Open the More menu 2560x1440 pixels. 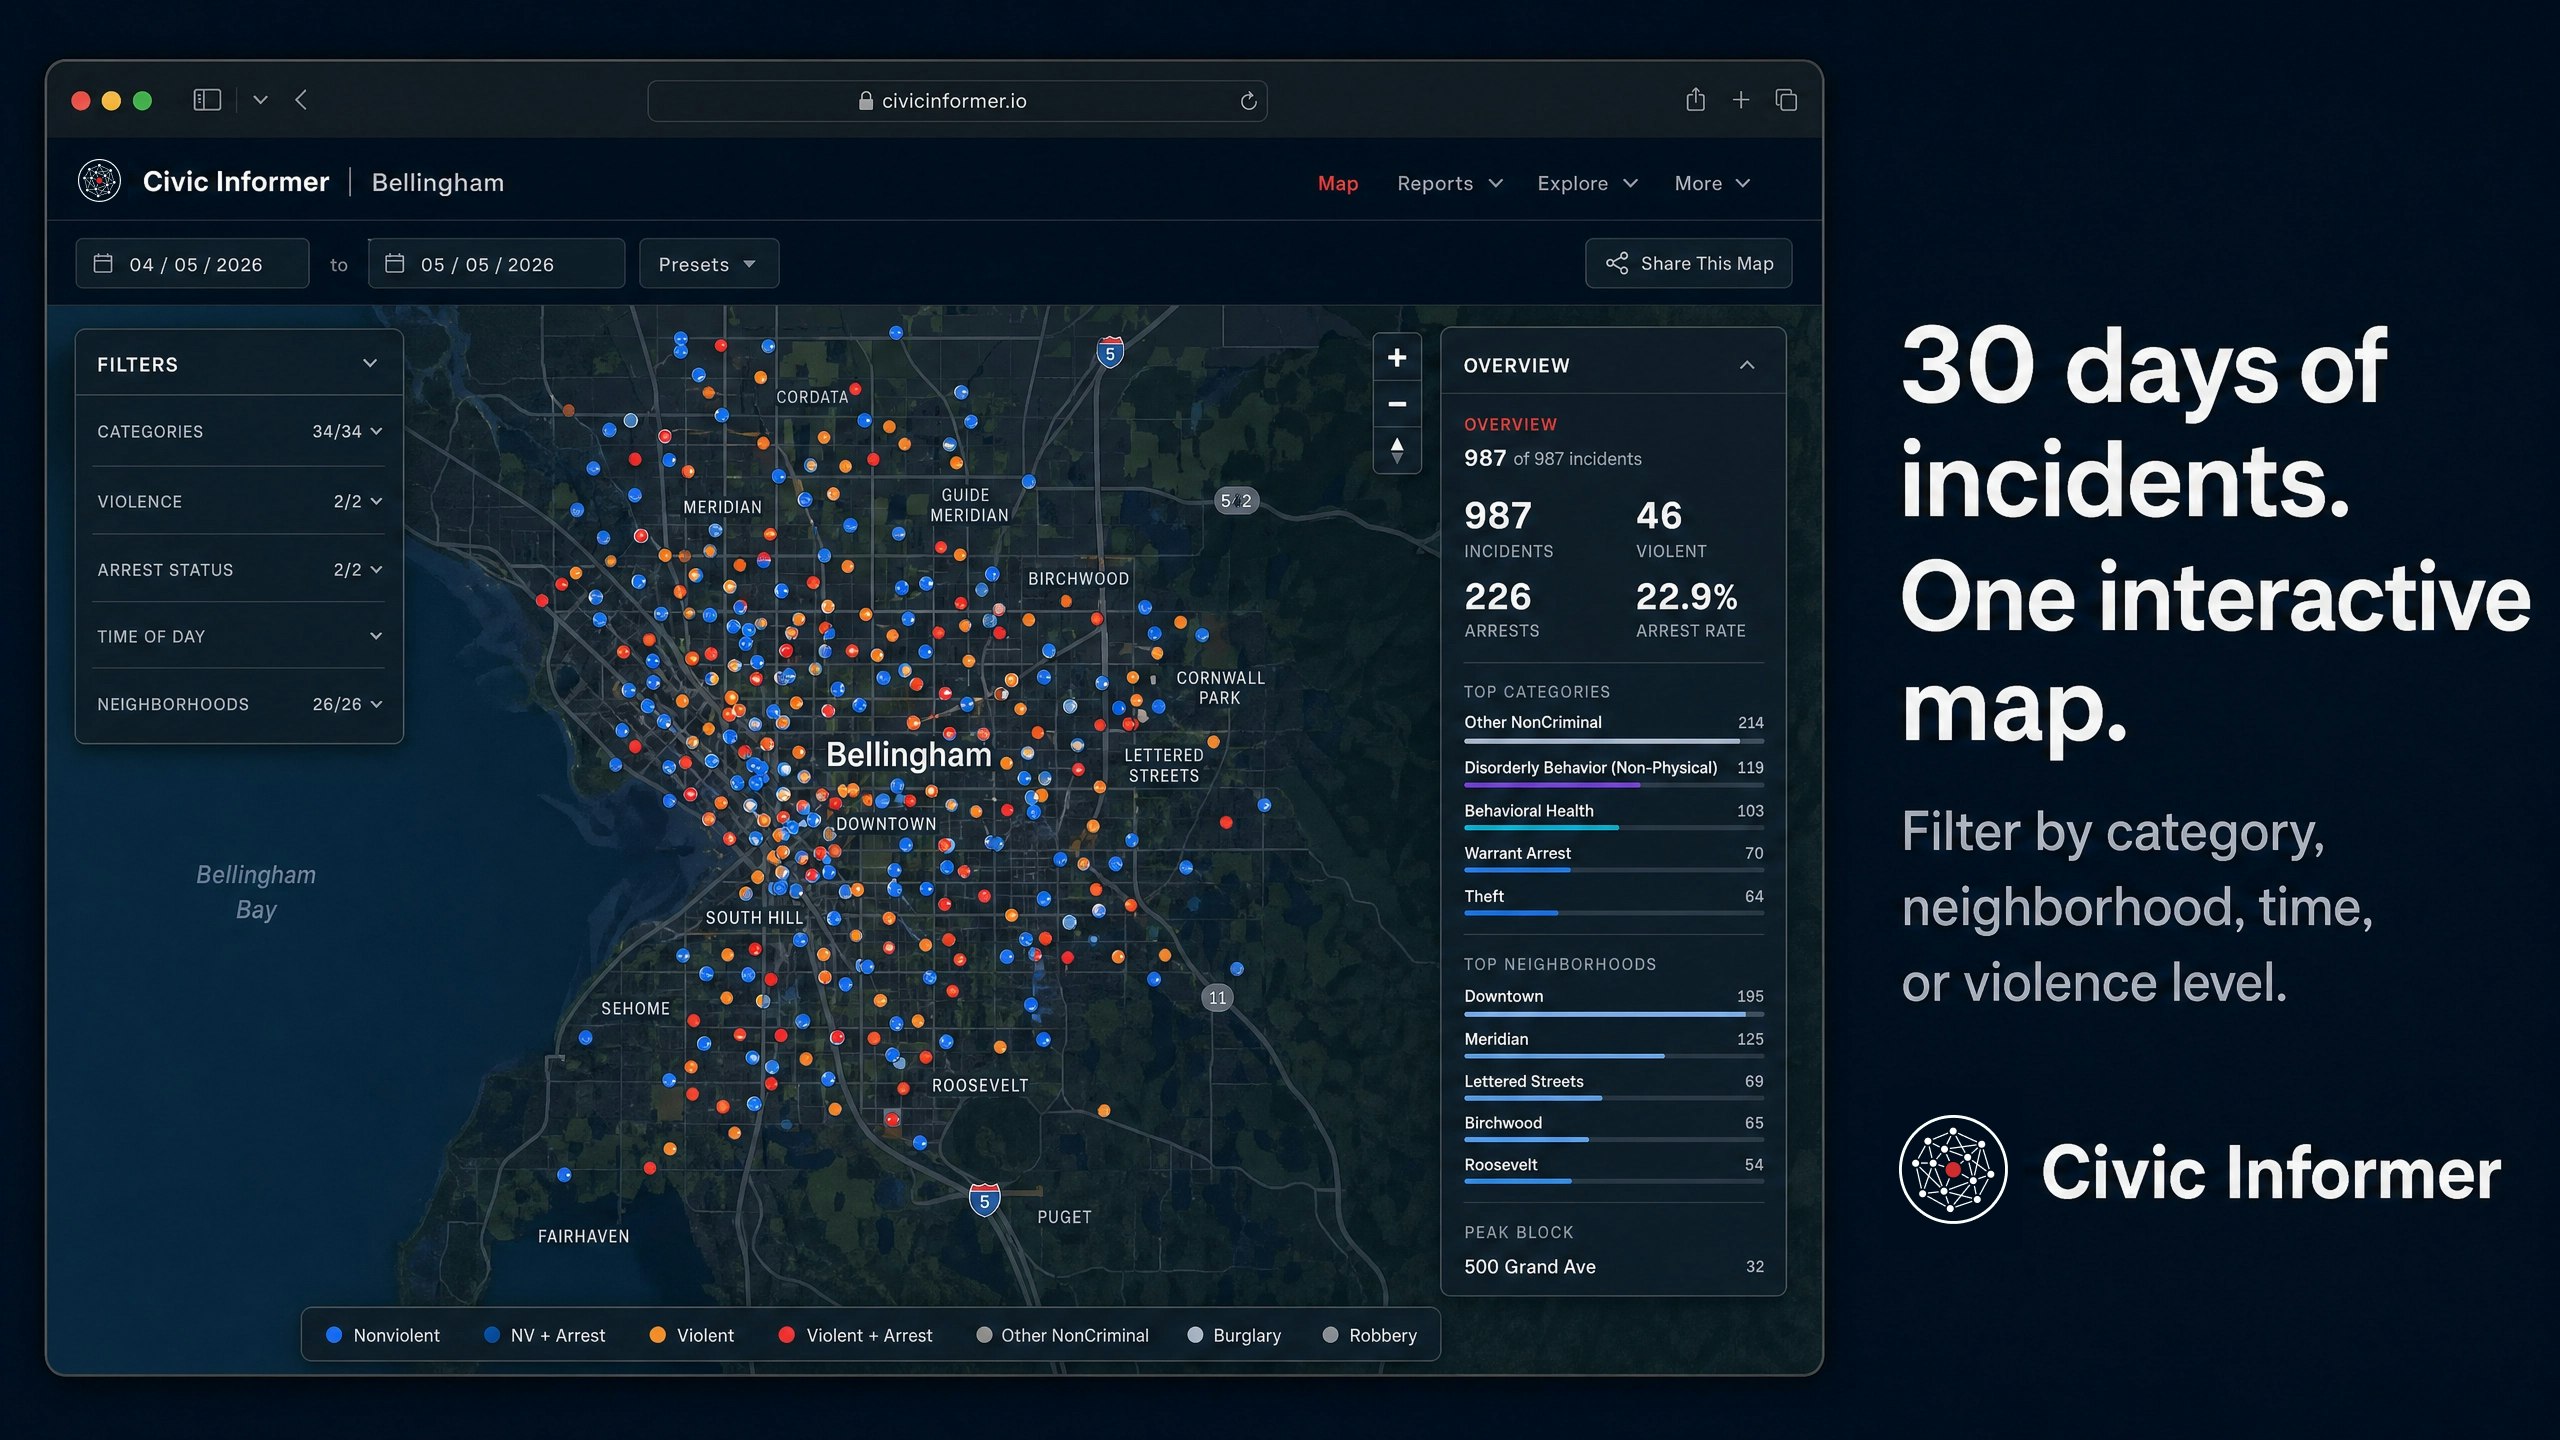pyautogui.click(x=1712, y=183)
